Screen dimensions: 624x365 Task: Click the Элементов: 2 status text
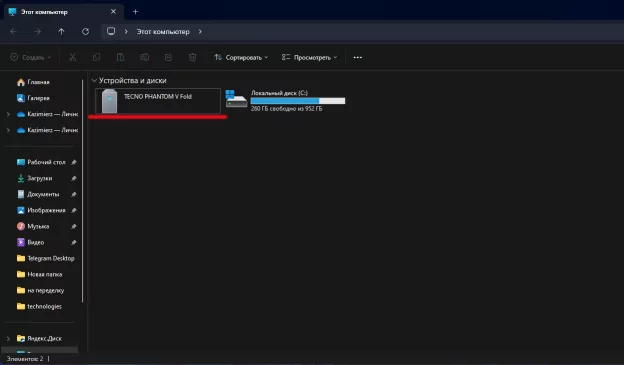pos(25,359)
